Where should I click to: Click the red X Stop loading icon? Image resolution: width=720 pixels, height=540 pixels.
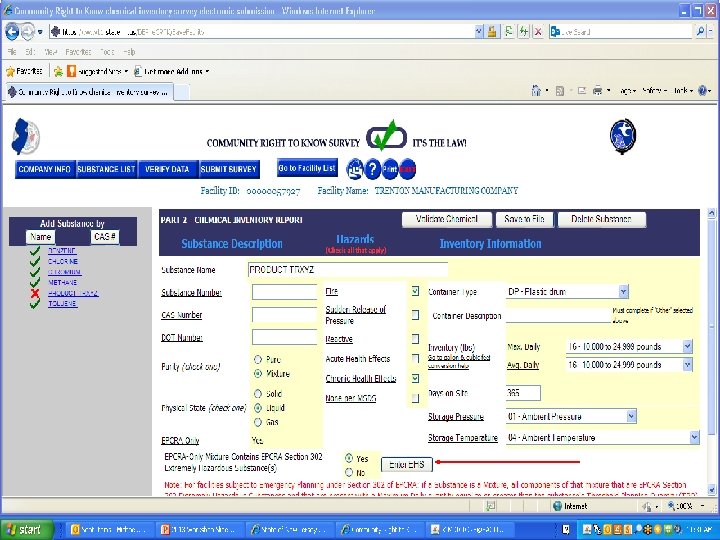[538, 32]
